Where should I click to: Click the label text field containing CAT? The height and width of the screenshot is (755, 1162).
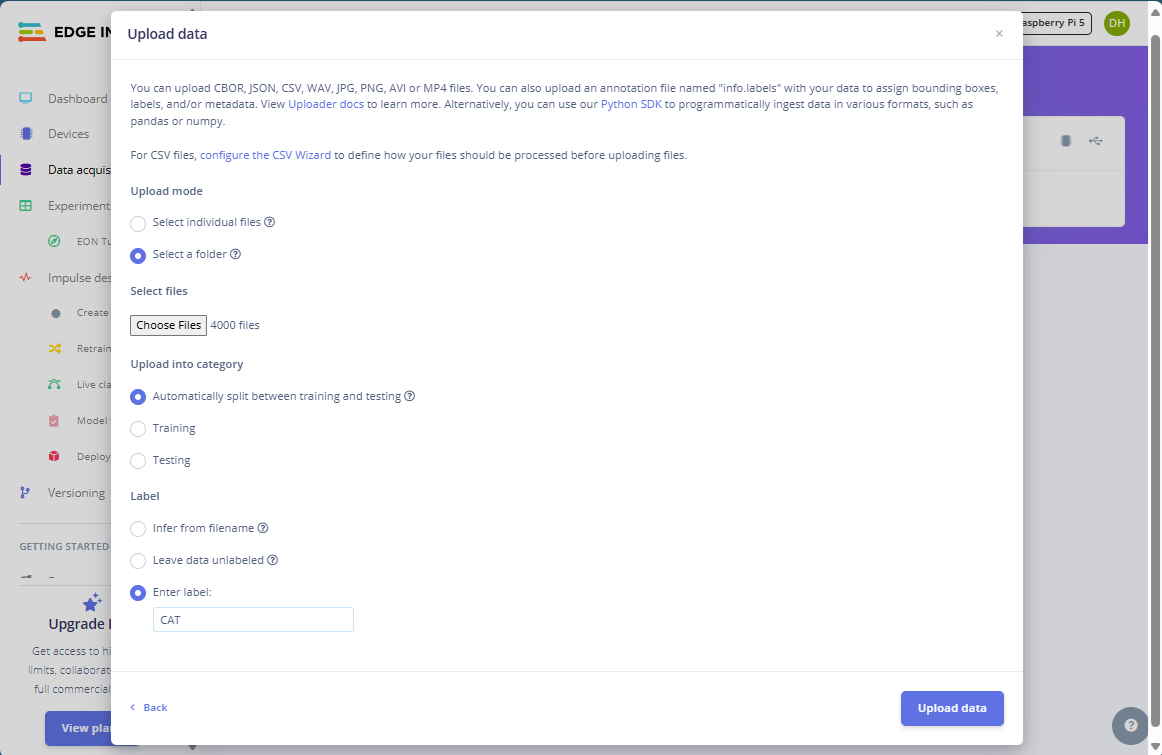253,620
